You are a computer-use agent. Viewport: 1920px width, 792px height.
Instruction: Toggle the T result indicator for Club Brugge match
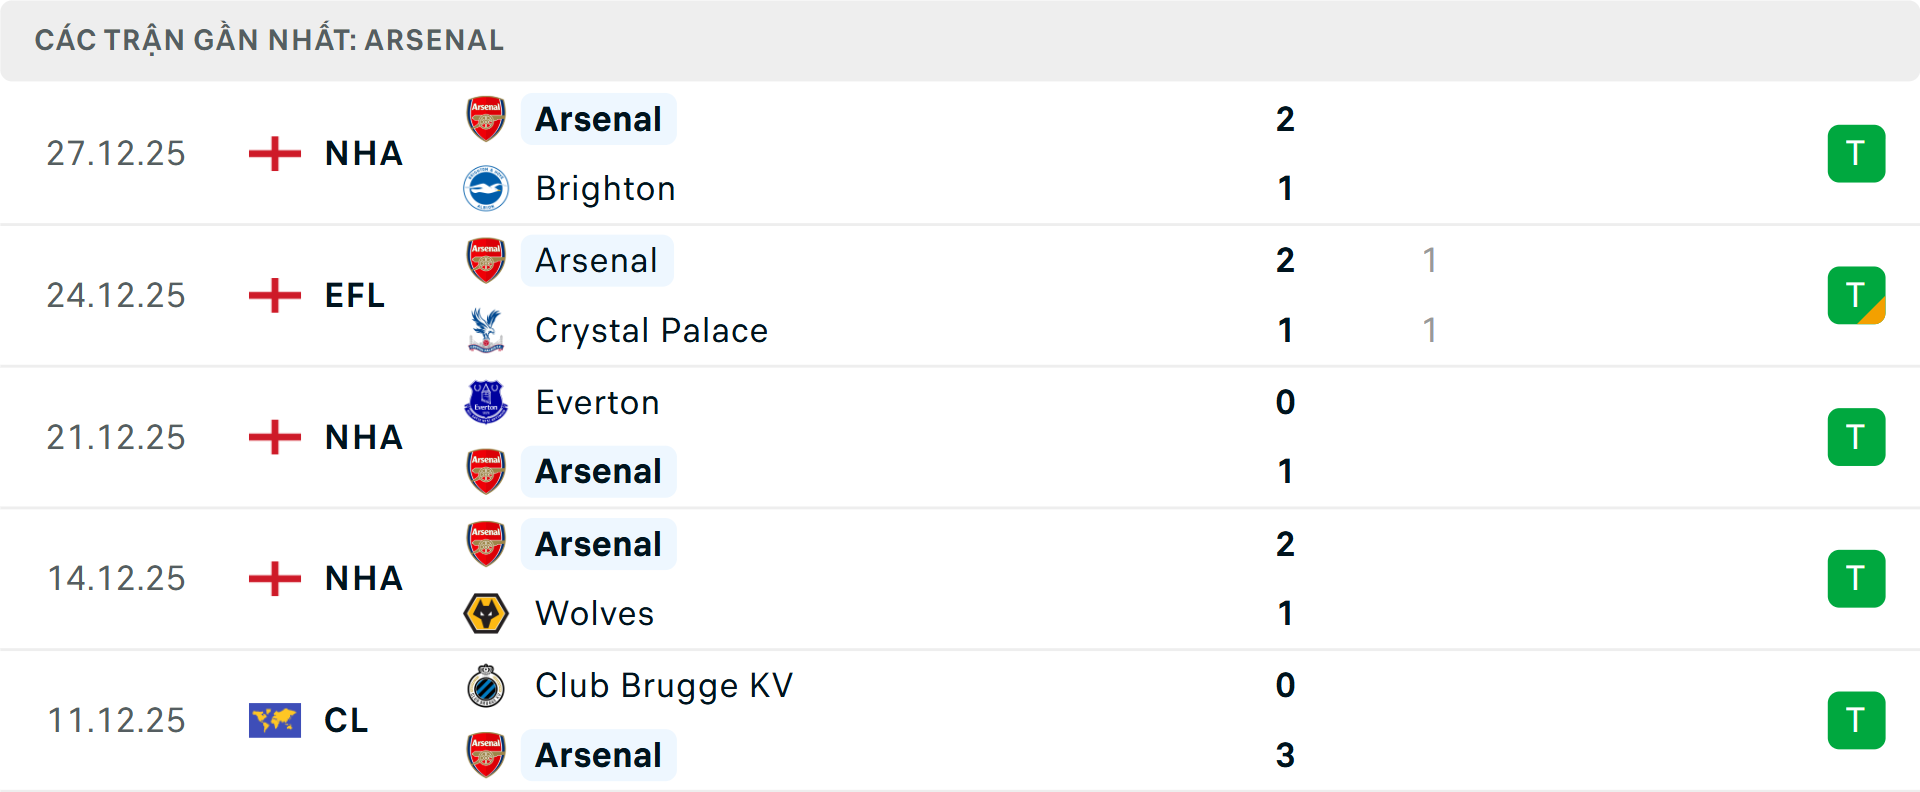point(1856,721)
